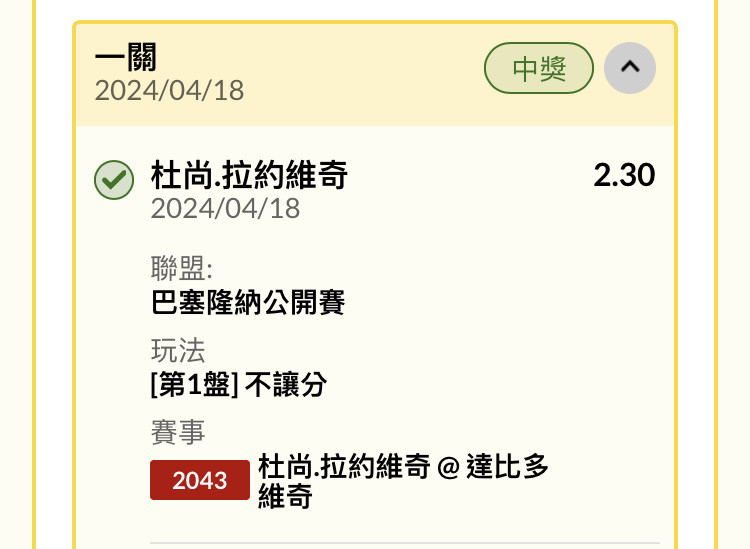
Task: Click the slip header date 2024/04/18
Action: pos(169,90)
